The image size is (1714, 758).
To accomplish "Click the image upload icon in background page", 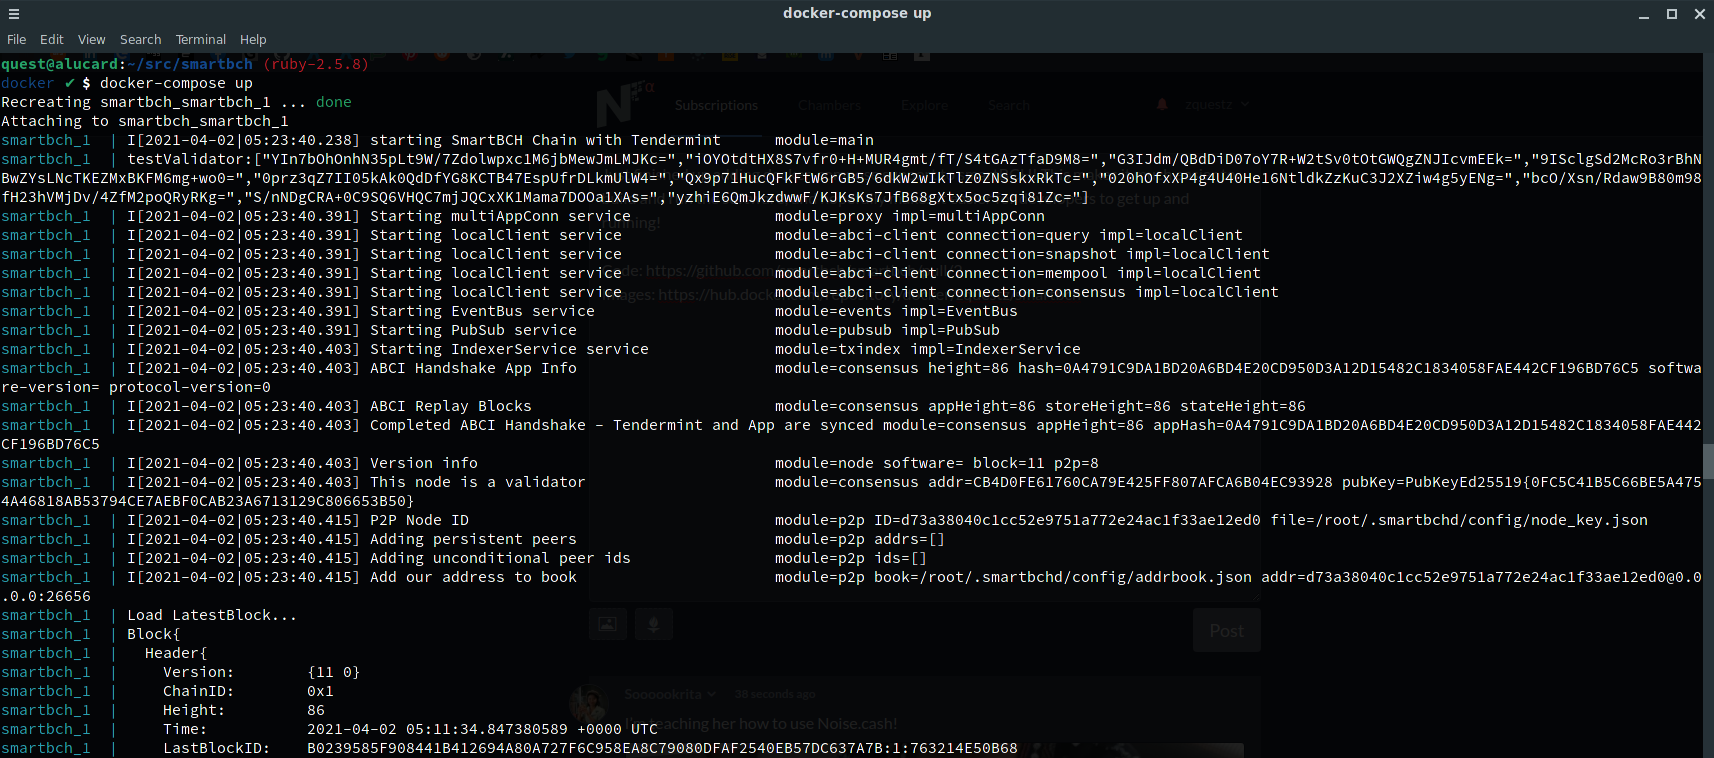I will point(607,624).
